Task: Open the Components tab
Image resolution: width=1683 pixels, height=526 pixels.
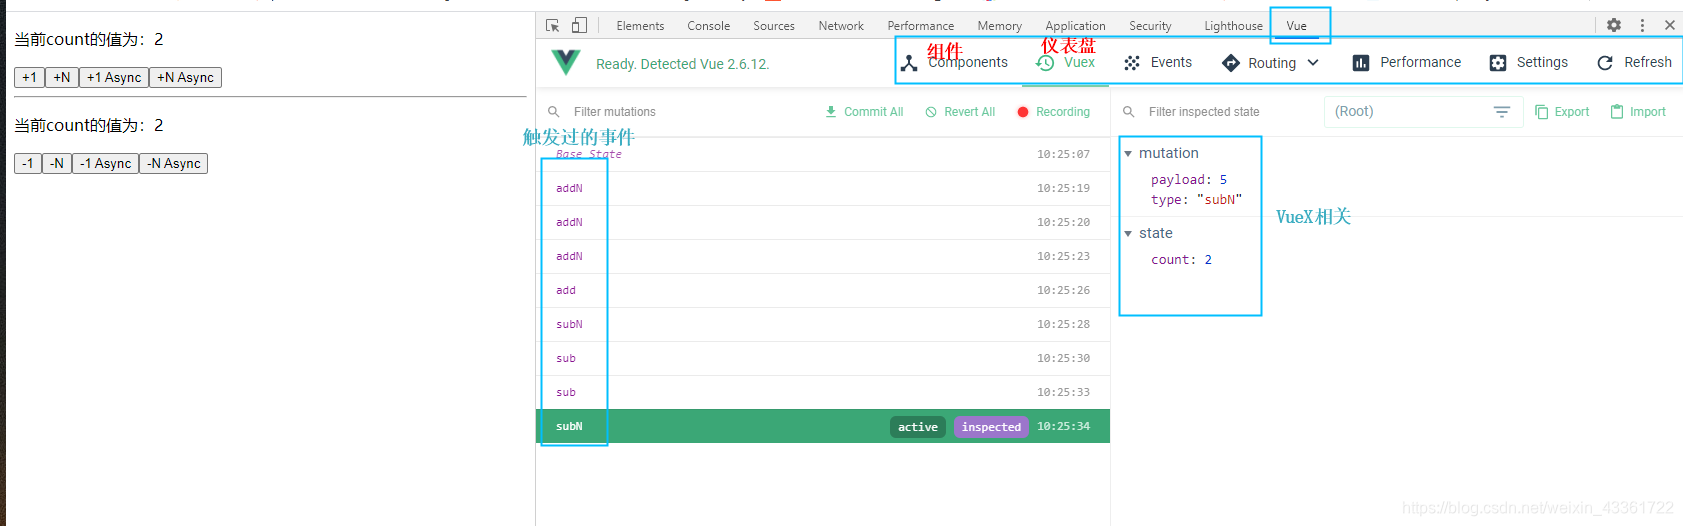Action: coord(955,62)
